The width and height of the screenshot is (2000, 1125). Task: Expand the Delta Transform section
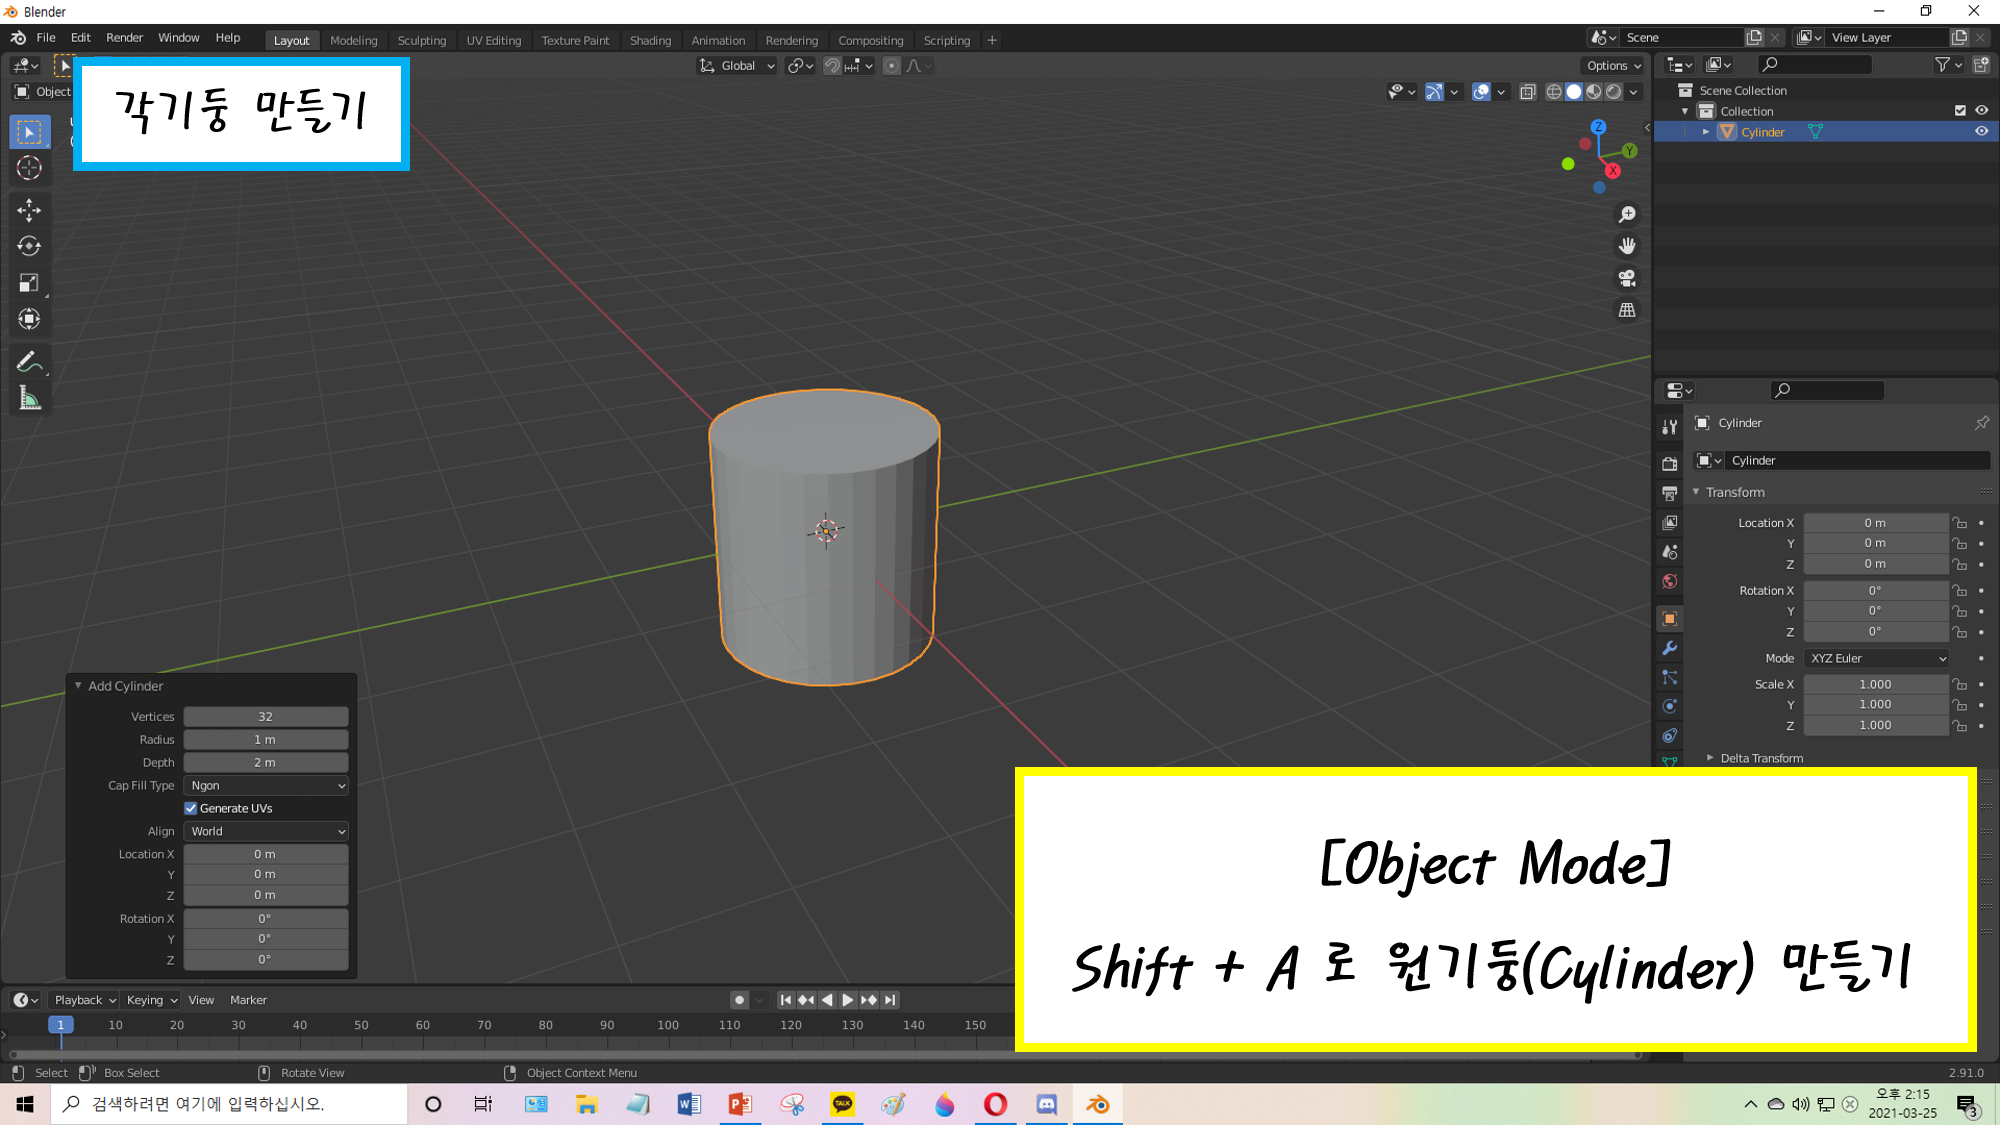tap(1760, 758)
